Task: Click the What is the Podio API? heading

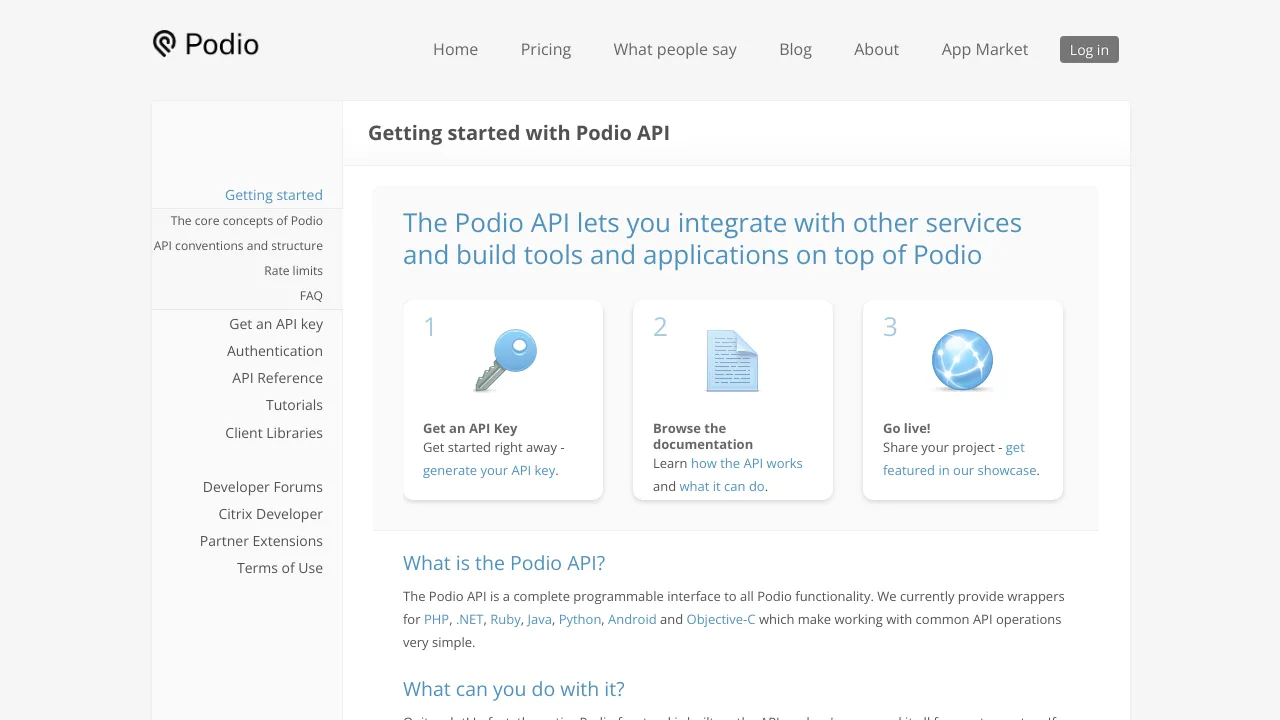Action: coord(504,563)
